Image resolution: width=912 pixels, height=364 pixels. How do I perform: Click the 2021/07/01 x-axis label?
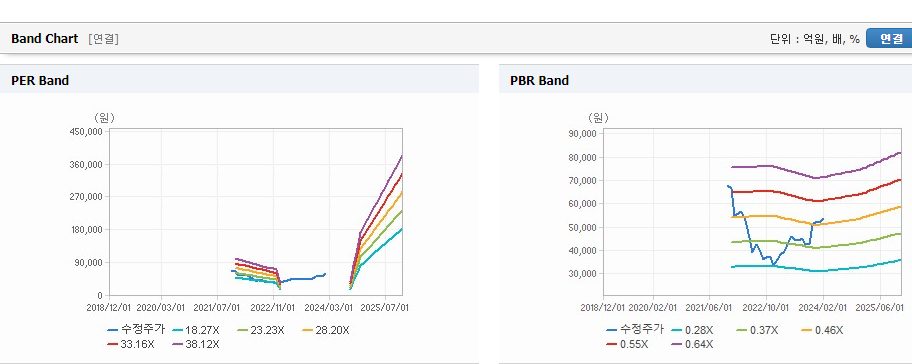click(218, 307)
